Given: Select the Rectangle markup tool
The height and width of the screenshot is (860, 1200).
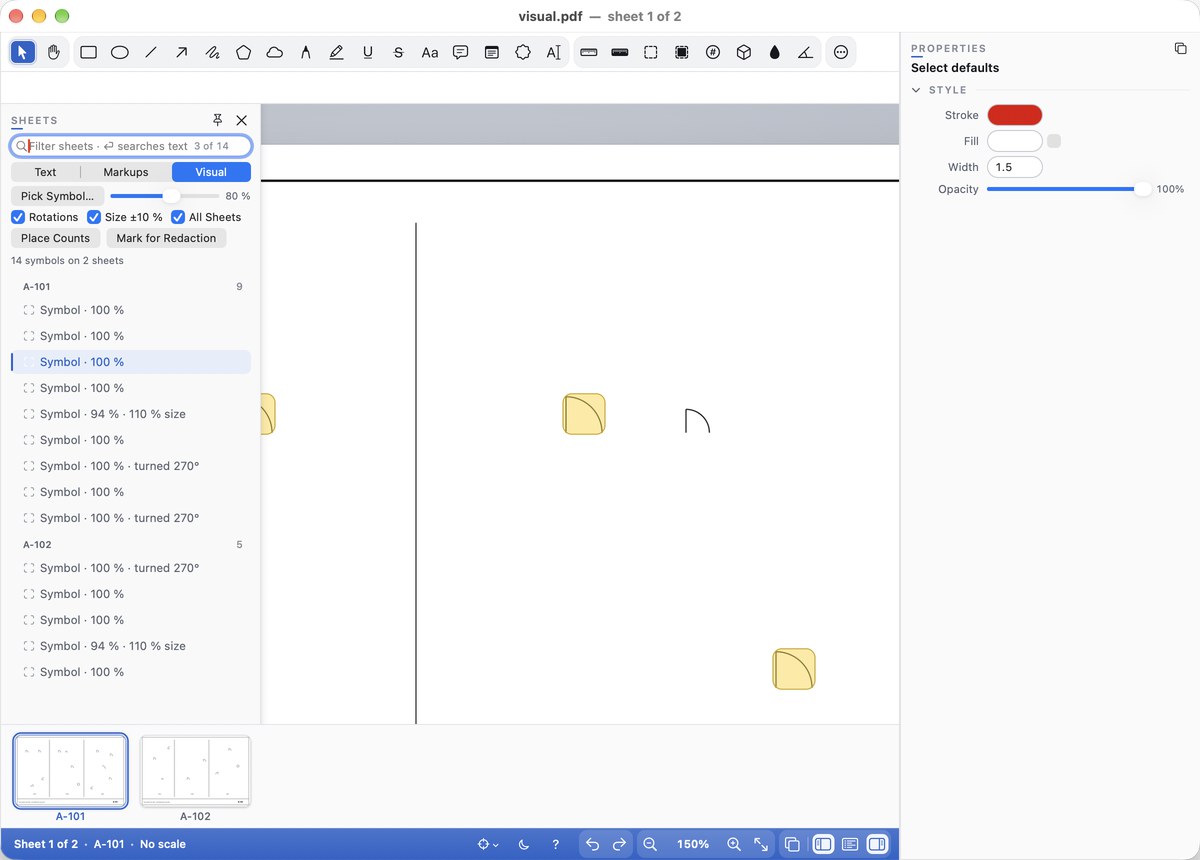Looking at the screenshot, I should 88,53.
